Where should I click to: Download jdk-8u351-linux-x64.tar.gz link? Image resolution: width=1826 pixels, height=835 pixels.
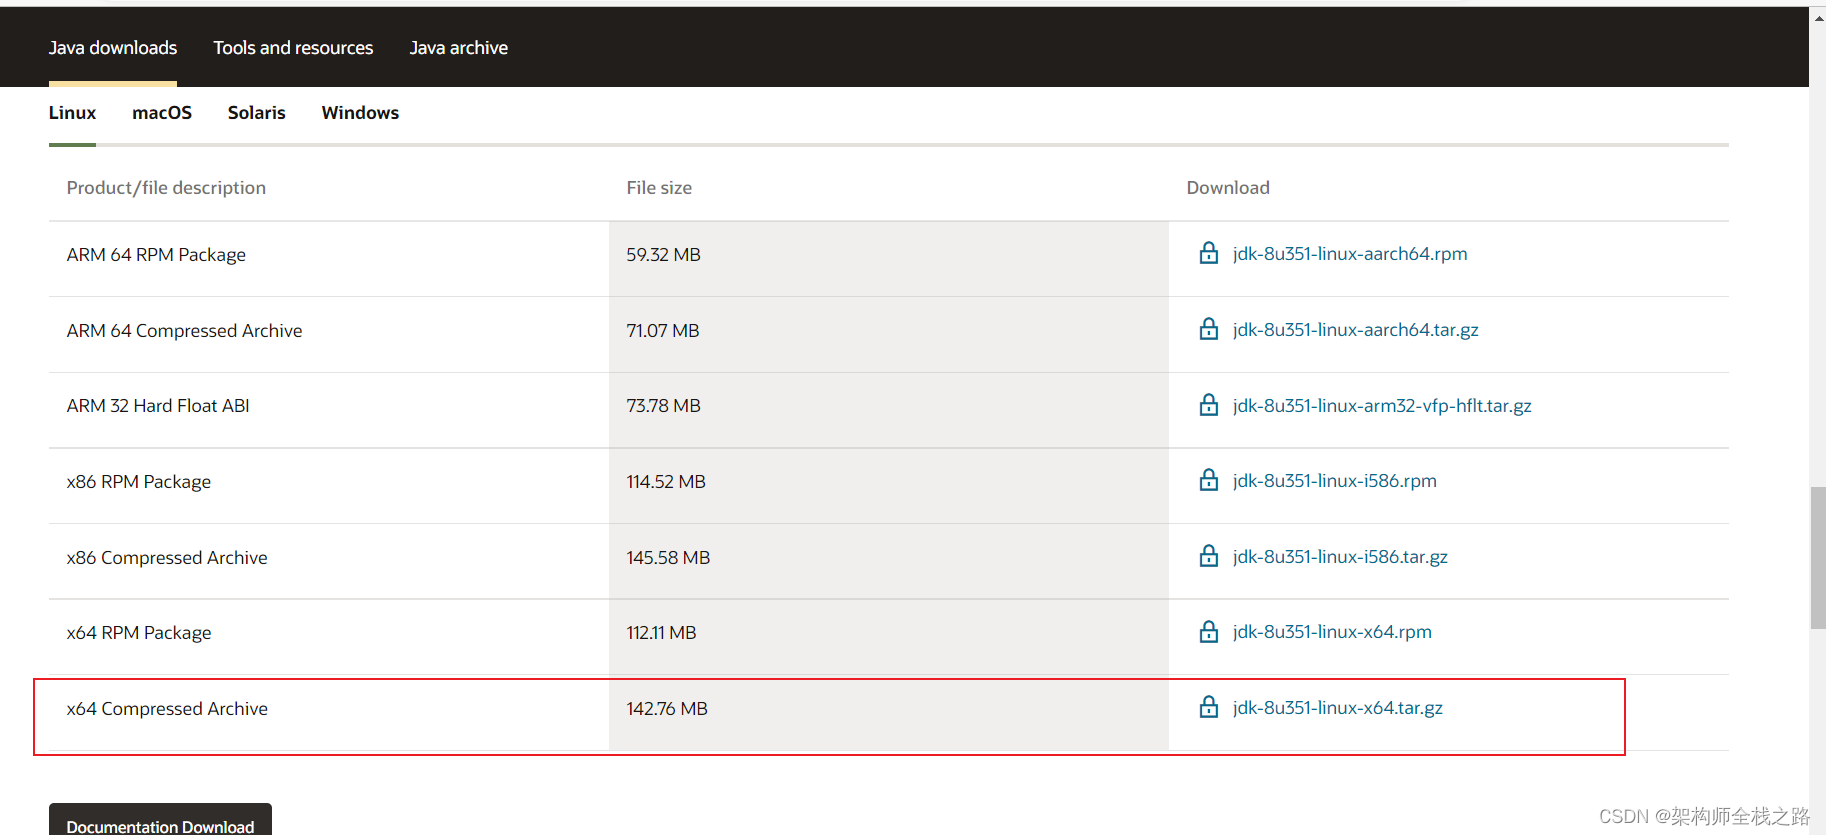(1338, 708)
